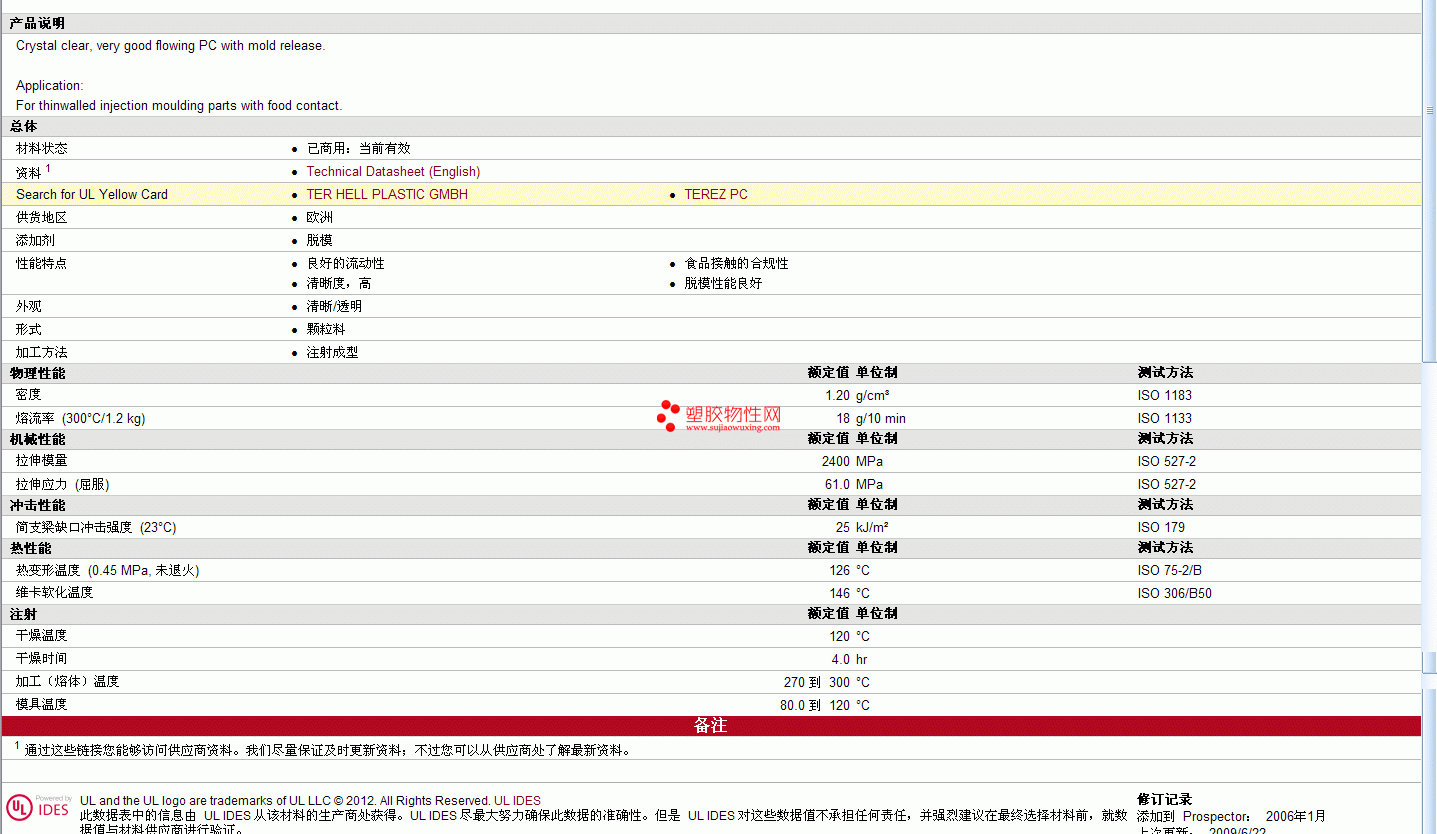Select the 密度 row label

pyautogui.click(x=29, y=396)
